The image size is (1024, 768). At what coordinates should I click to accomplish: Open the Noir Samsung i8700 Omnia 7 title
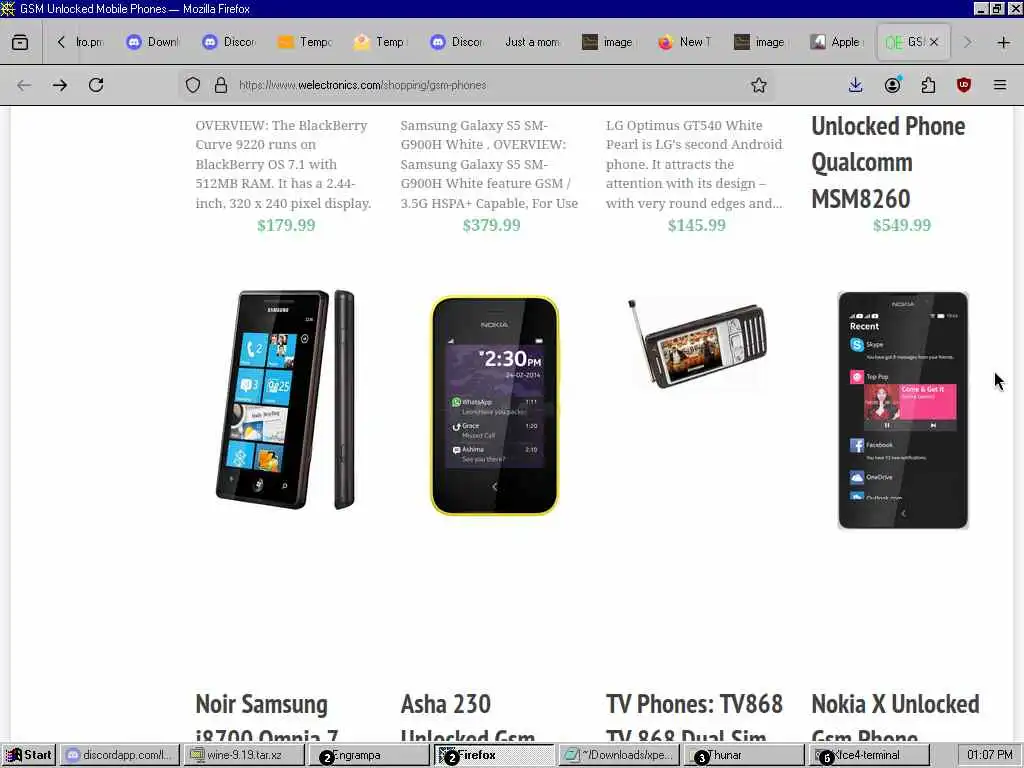(x=266, y=717)
